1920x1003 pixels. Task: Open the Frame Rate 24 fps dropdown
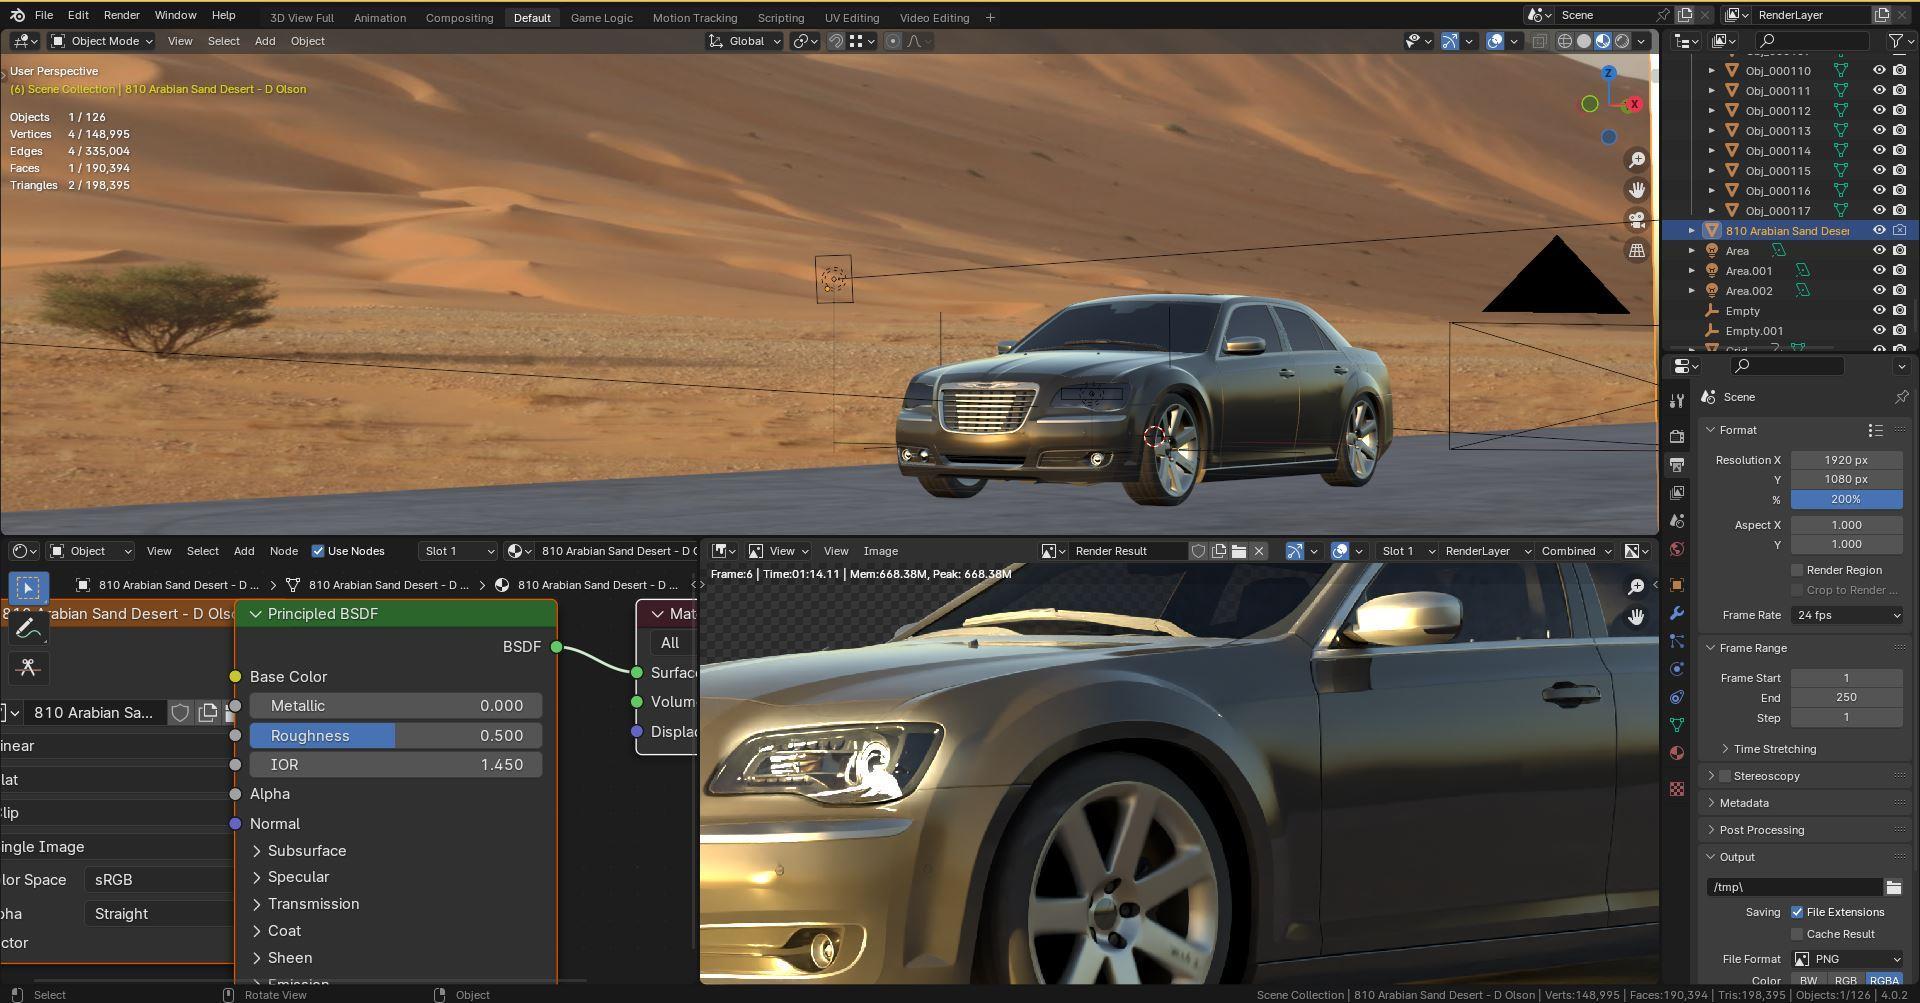(1847, 615)
